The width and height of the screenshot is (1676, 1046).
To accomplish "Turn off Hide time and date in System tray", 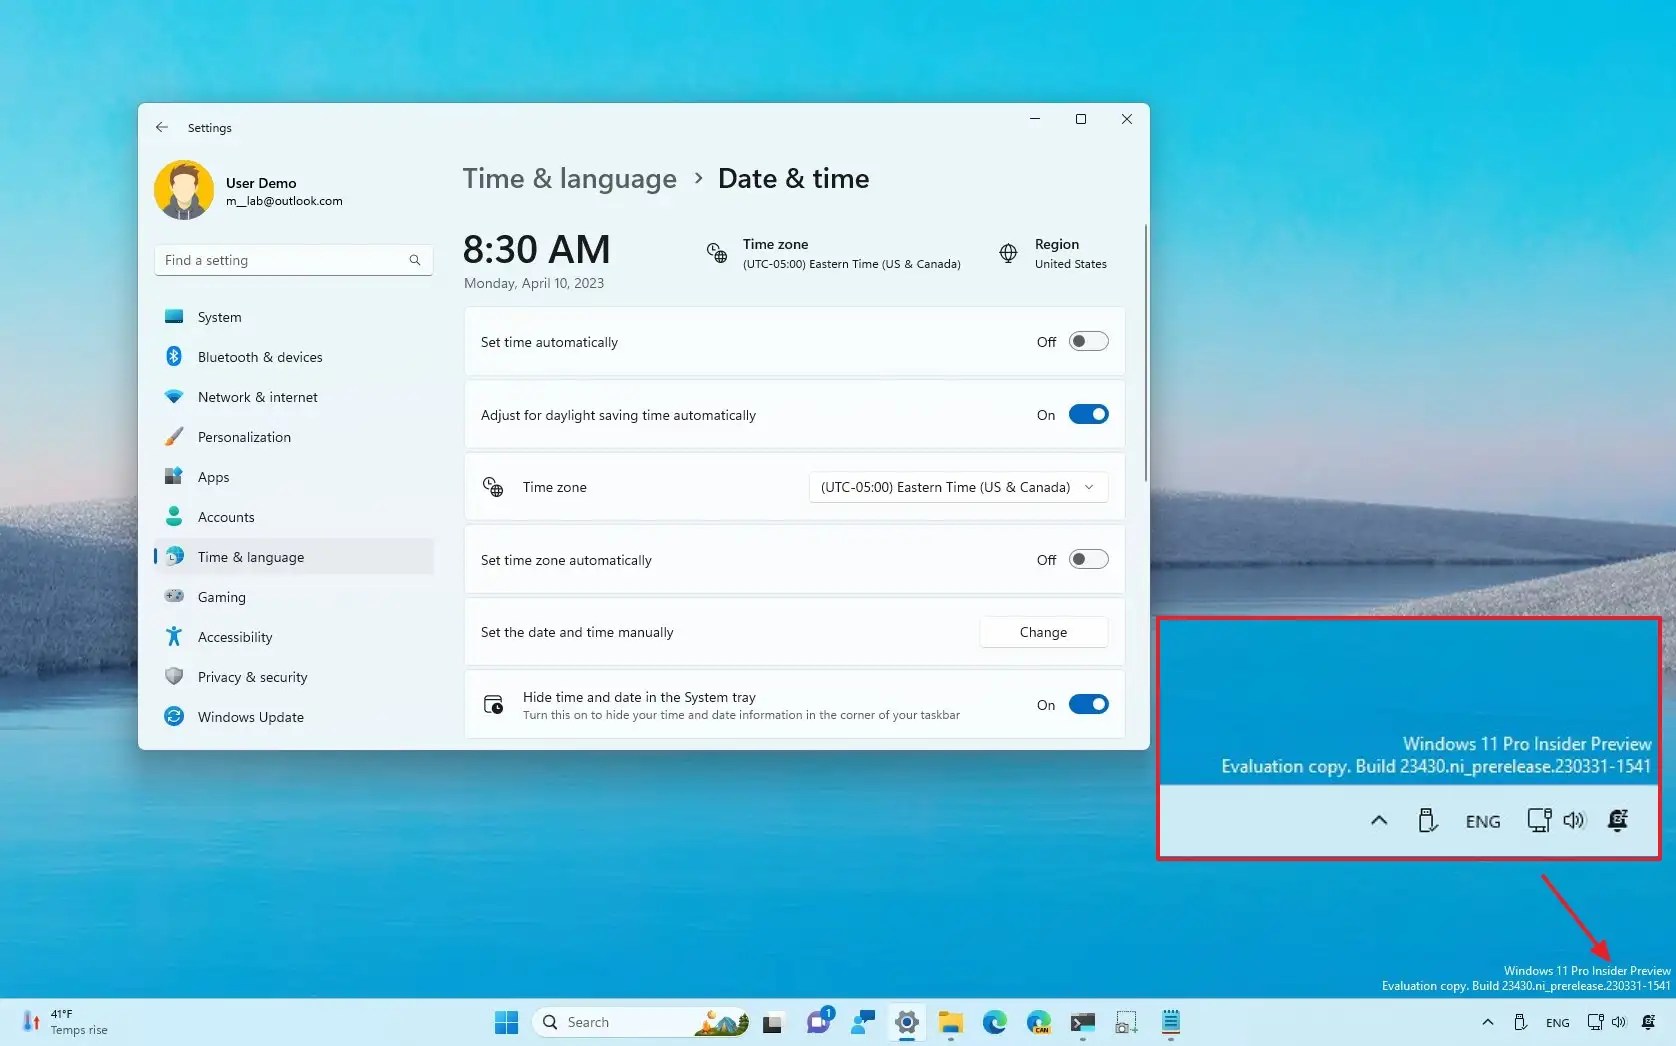I will pos(1089,704).
